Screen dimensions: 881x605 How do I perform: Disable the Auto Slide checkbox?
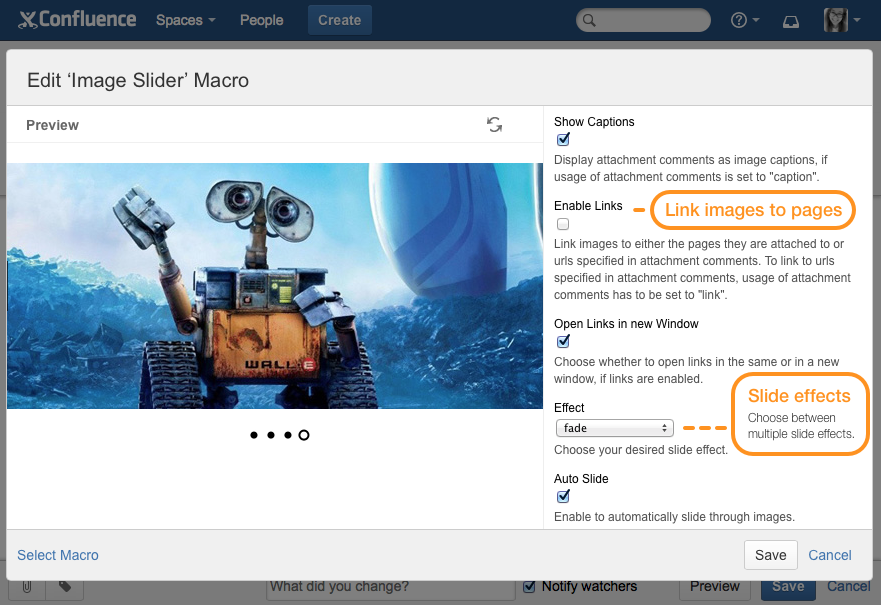pyautogui.click(x=563, y=497)
